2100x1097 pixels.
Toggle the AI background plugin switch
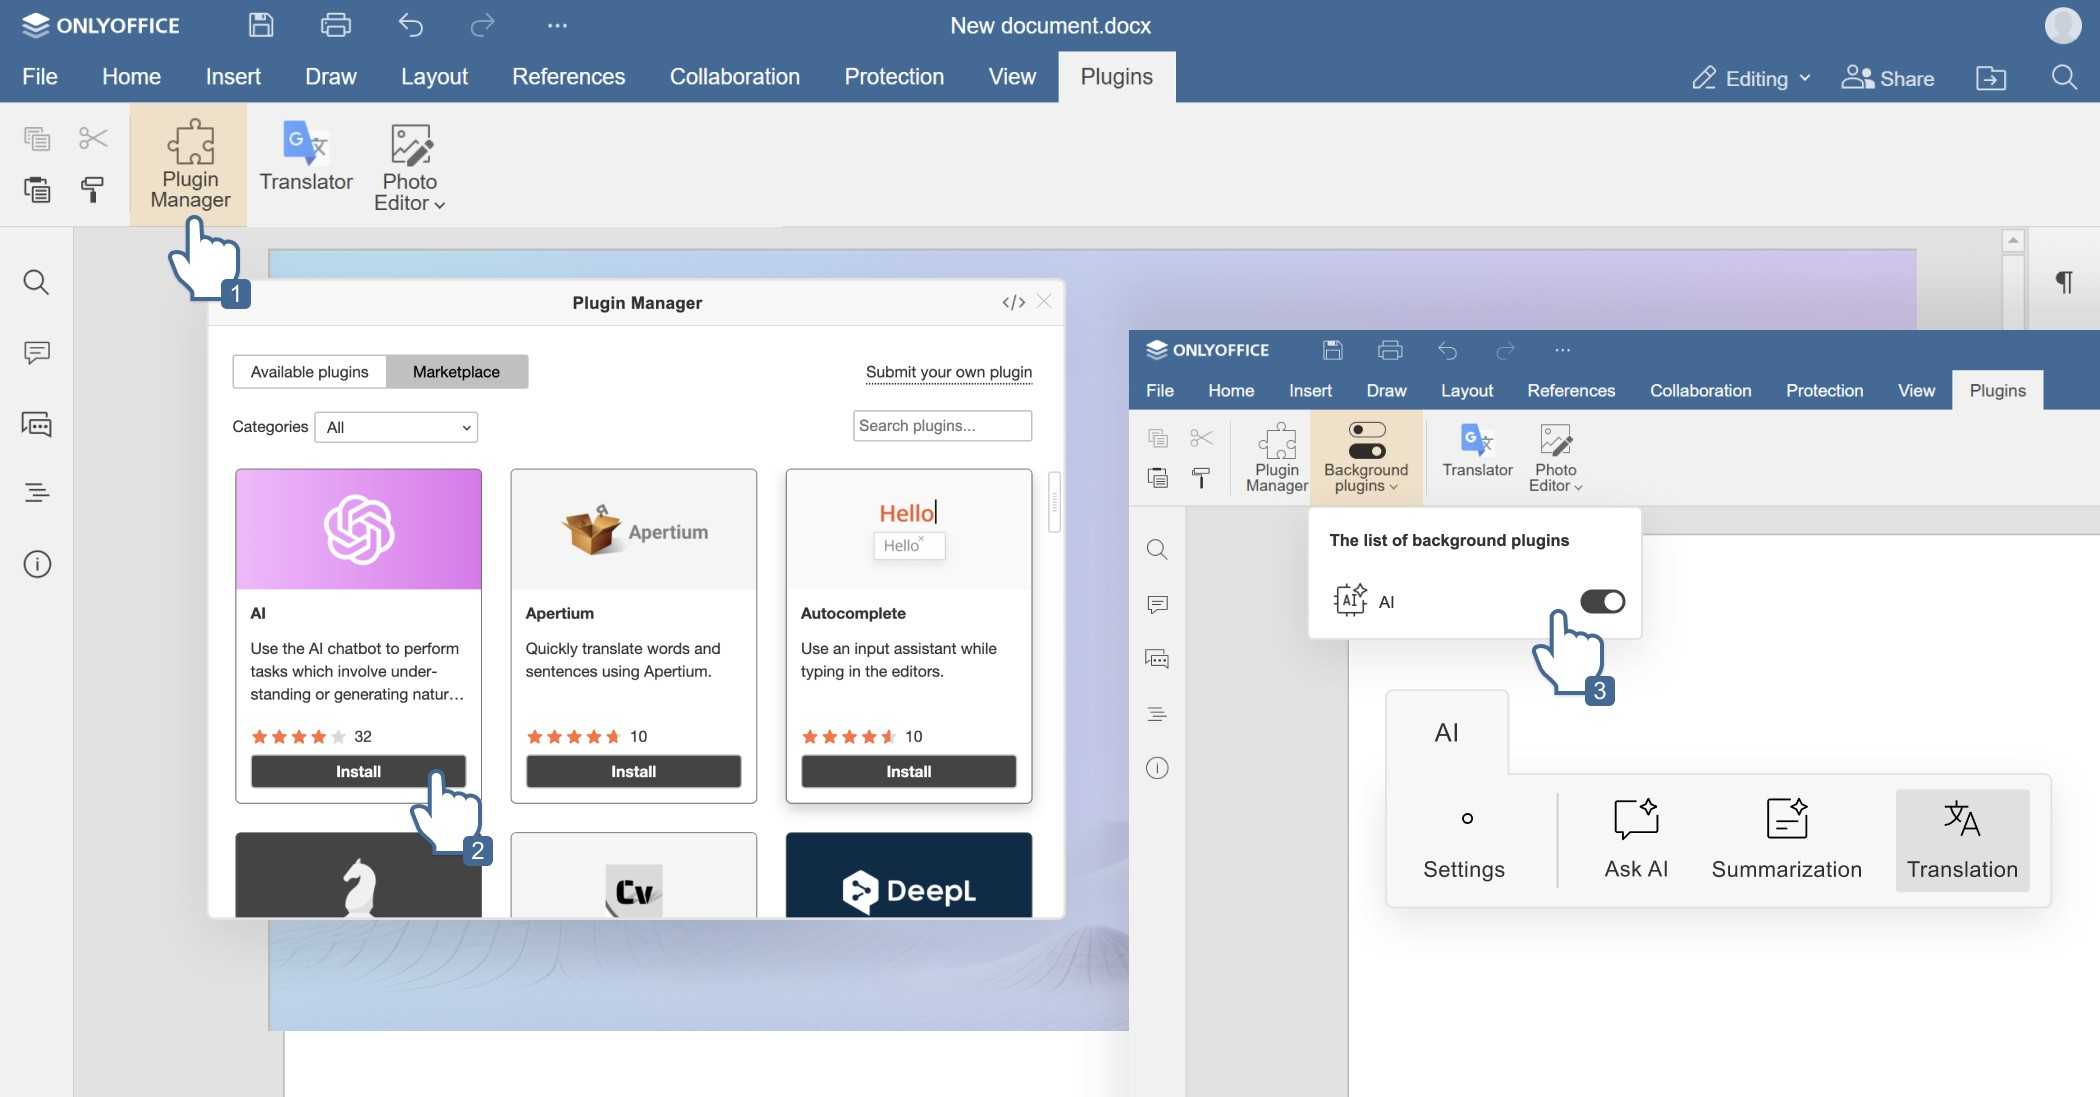[1602, 601]
